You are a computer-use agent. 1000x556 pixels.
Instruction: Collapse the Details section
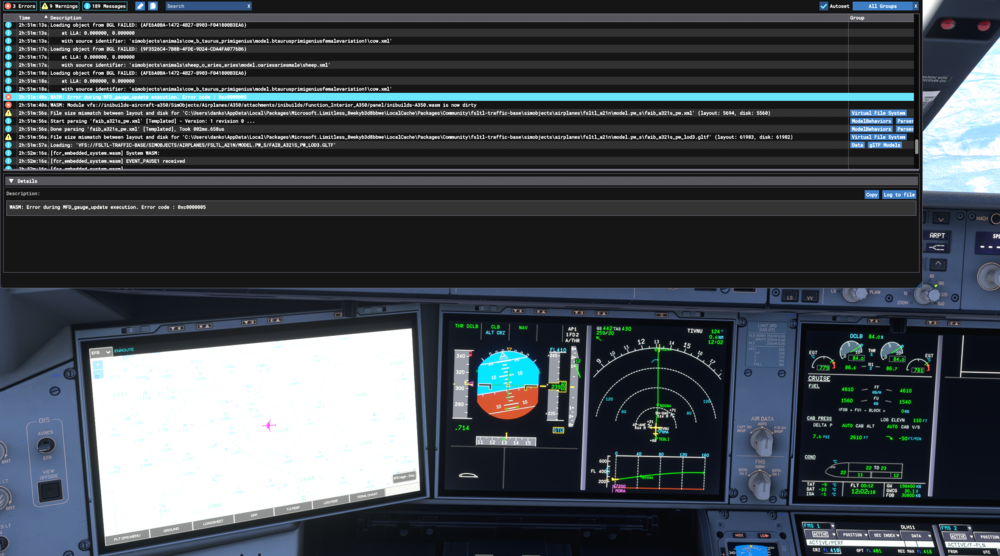11,181
